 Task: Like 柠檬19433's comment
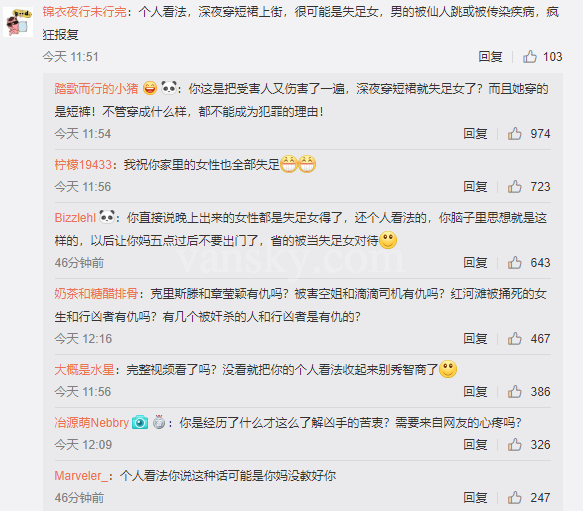(x=515, y=186)
